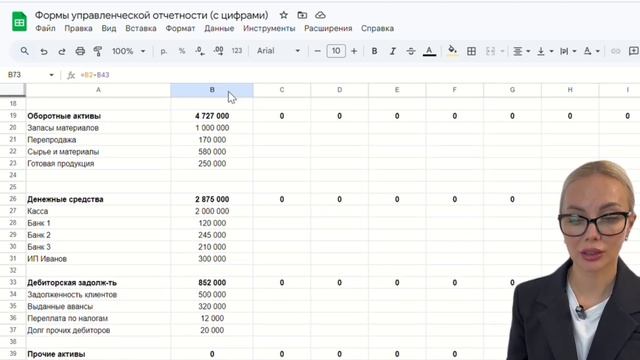Click the insert link icon

click(x=616, y=51)
